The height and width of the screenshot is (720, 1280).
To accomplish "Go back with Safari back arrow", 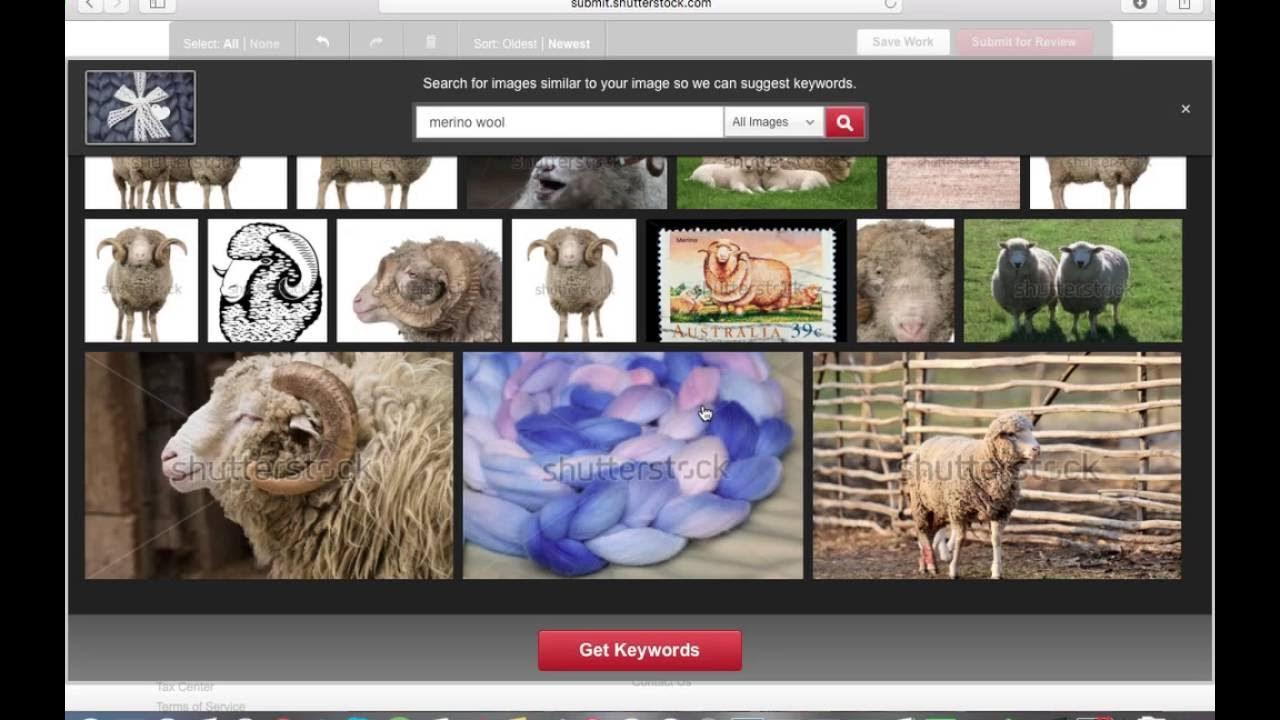I will point(89,5).
